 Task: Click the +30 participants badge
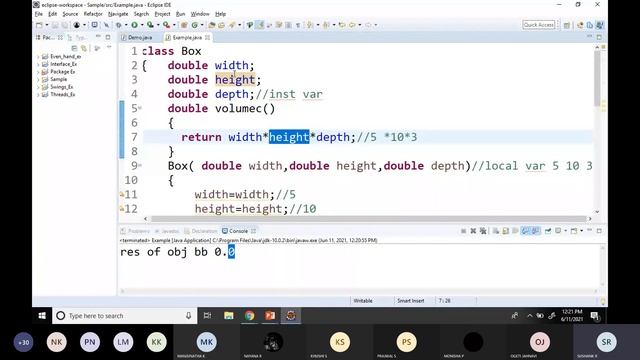click(x=24, y=342)
